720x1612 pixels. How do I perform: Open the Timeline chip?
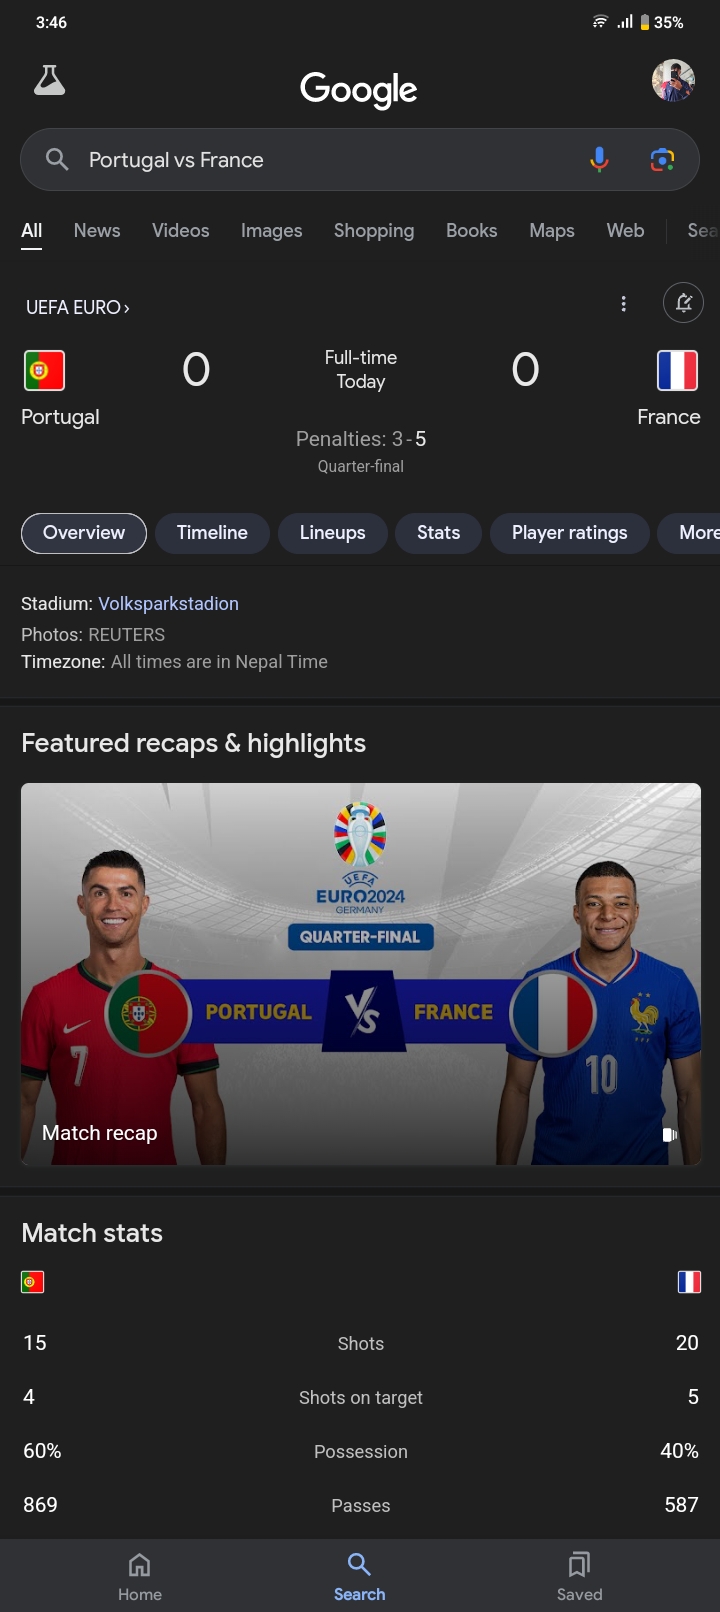tap(212, 533)
